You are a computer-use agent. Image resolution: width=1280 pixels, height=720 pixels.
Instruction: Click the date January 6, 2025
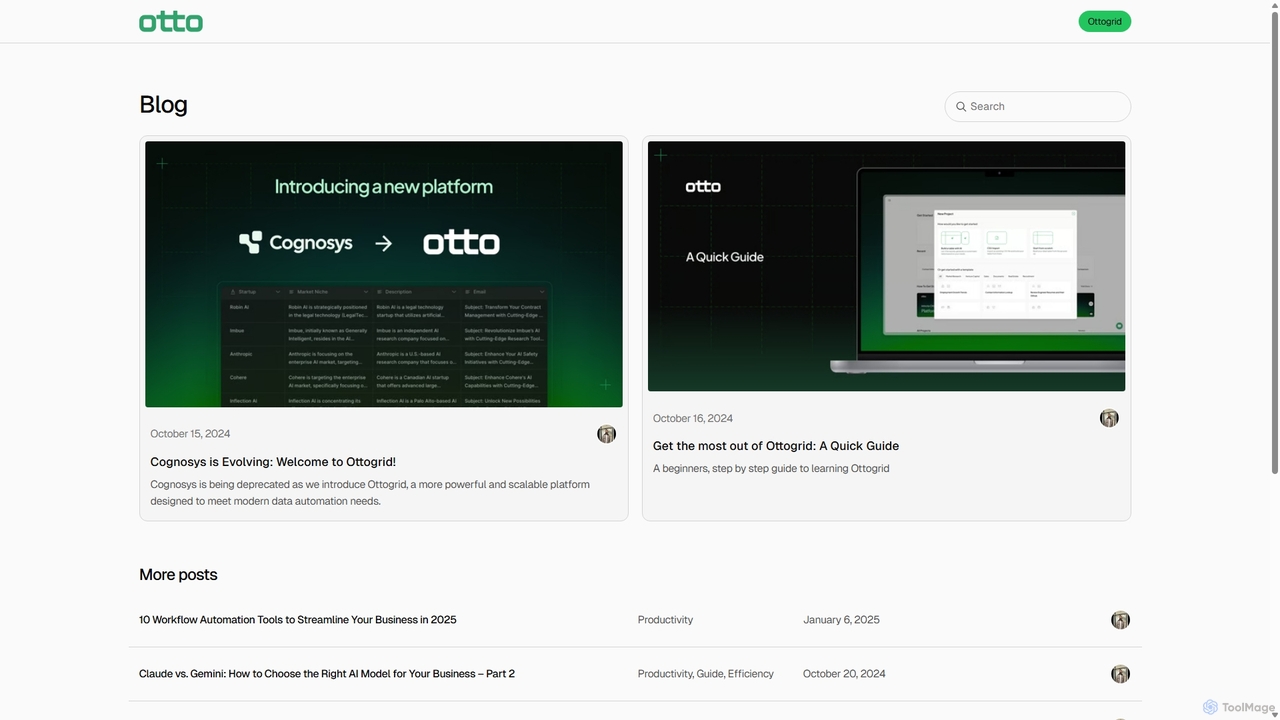(841, 620)
